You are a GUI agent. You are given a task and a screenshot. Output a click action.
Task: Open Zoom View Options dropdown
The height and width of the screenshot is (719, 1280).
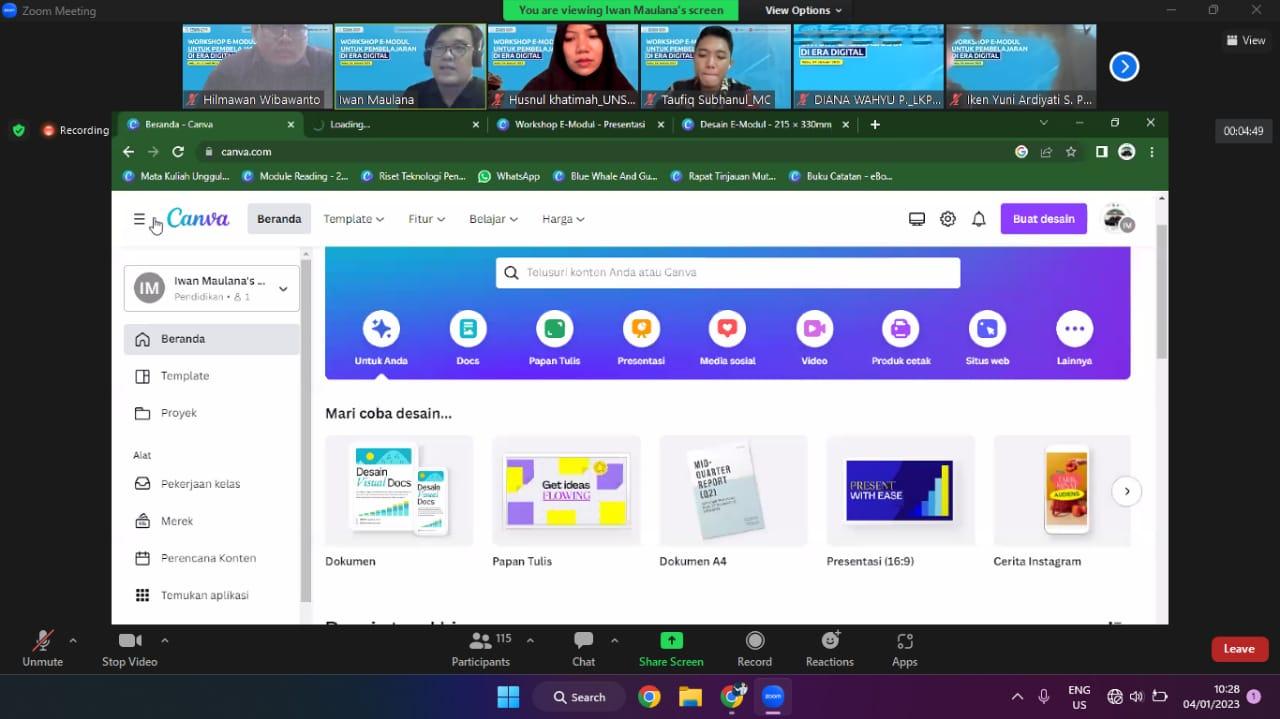pyautogui.click(x=803, y=10)
